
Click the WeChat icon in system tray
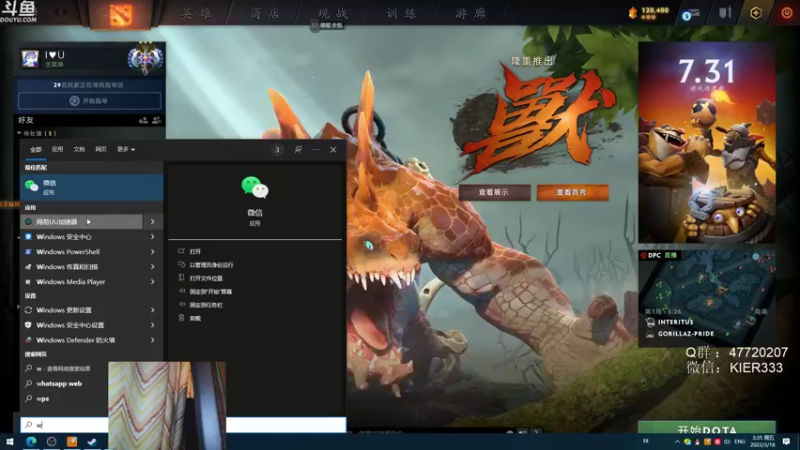coord(687,441)
